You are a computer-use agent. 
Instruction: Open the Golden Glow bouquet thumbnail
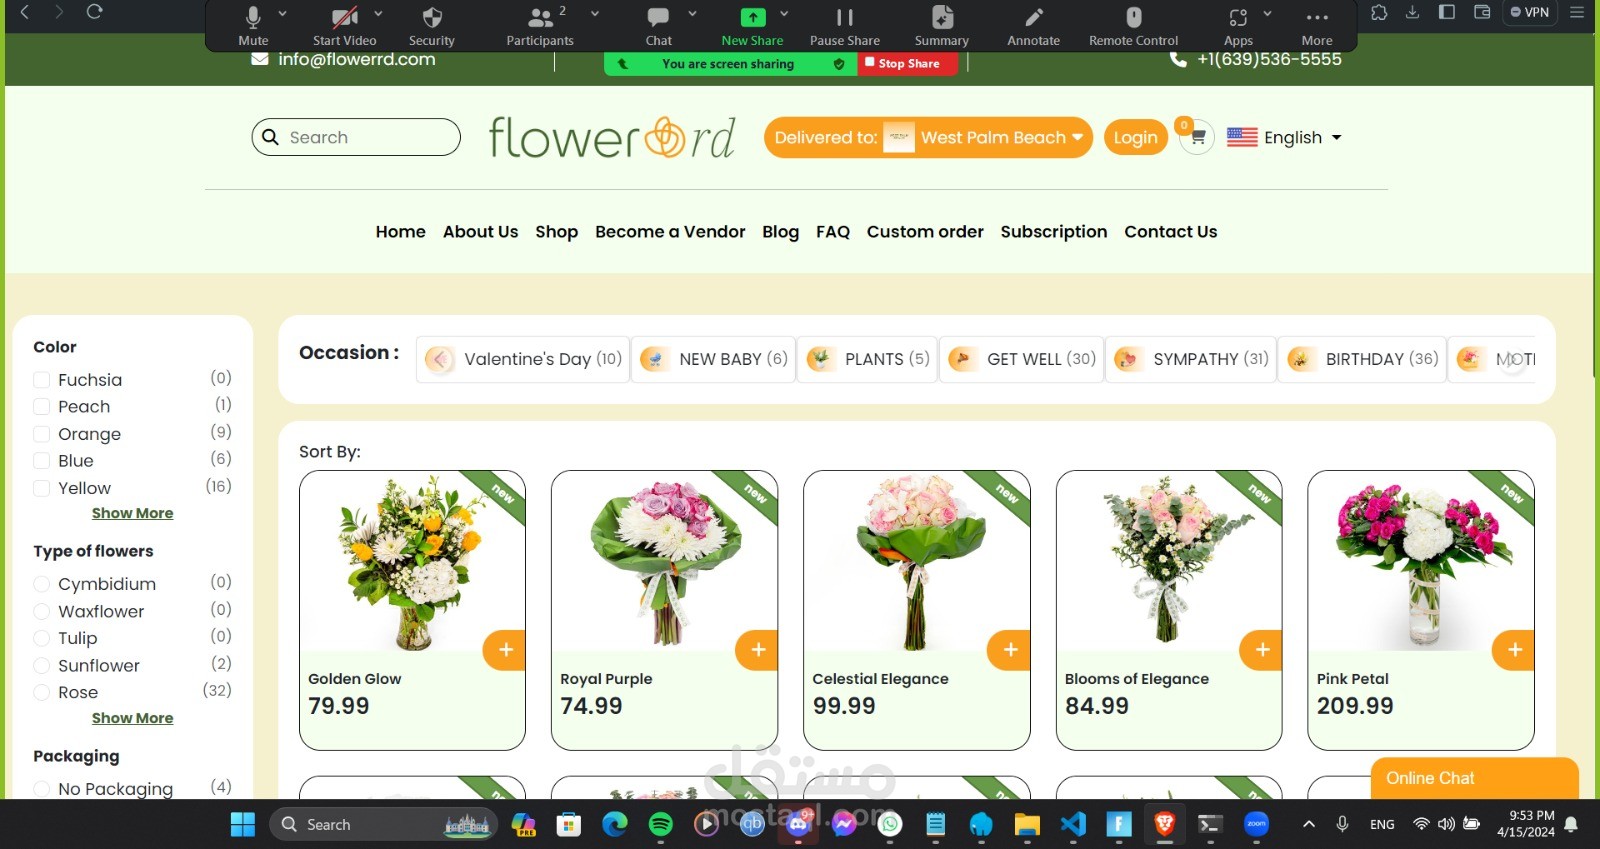click(412, 562)
